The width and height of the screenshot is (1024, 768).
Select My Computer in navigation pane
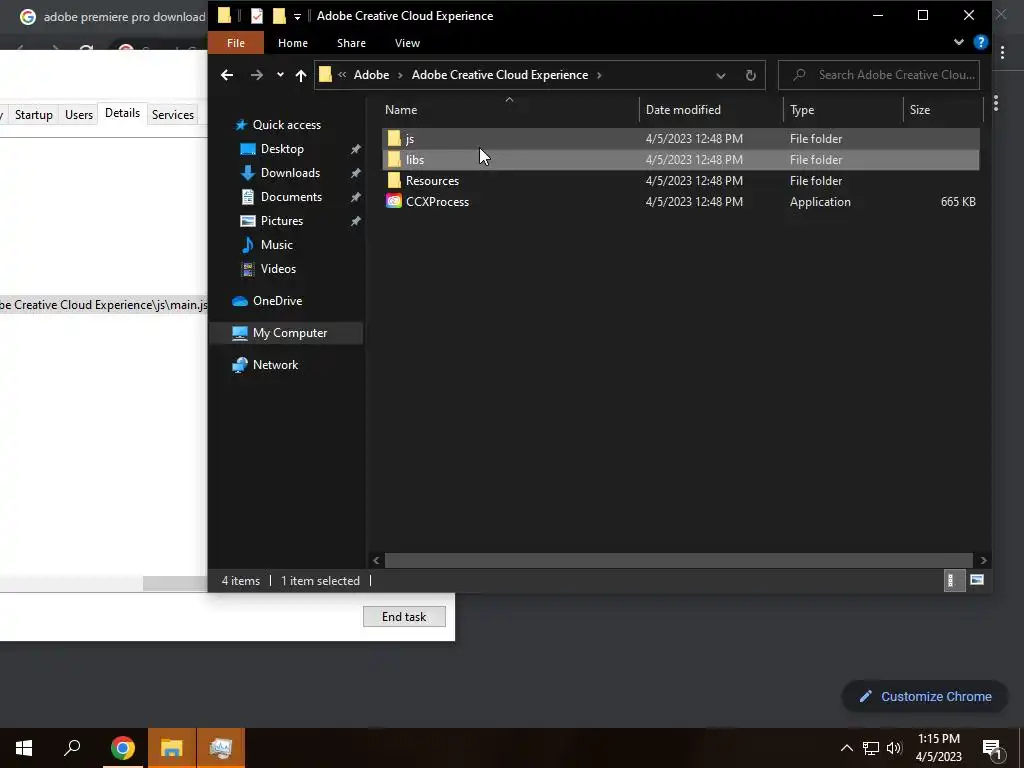pyautogui.click(x=286, y=333)
